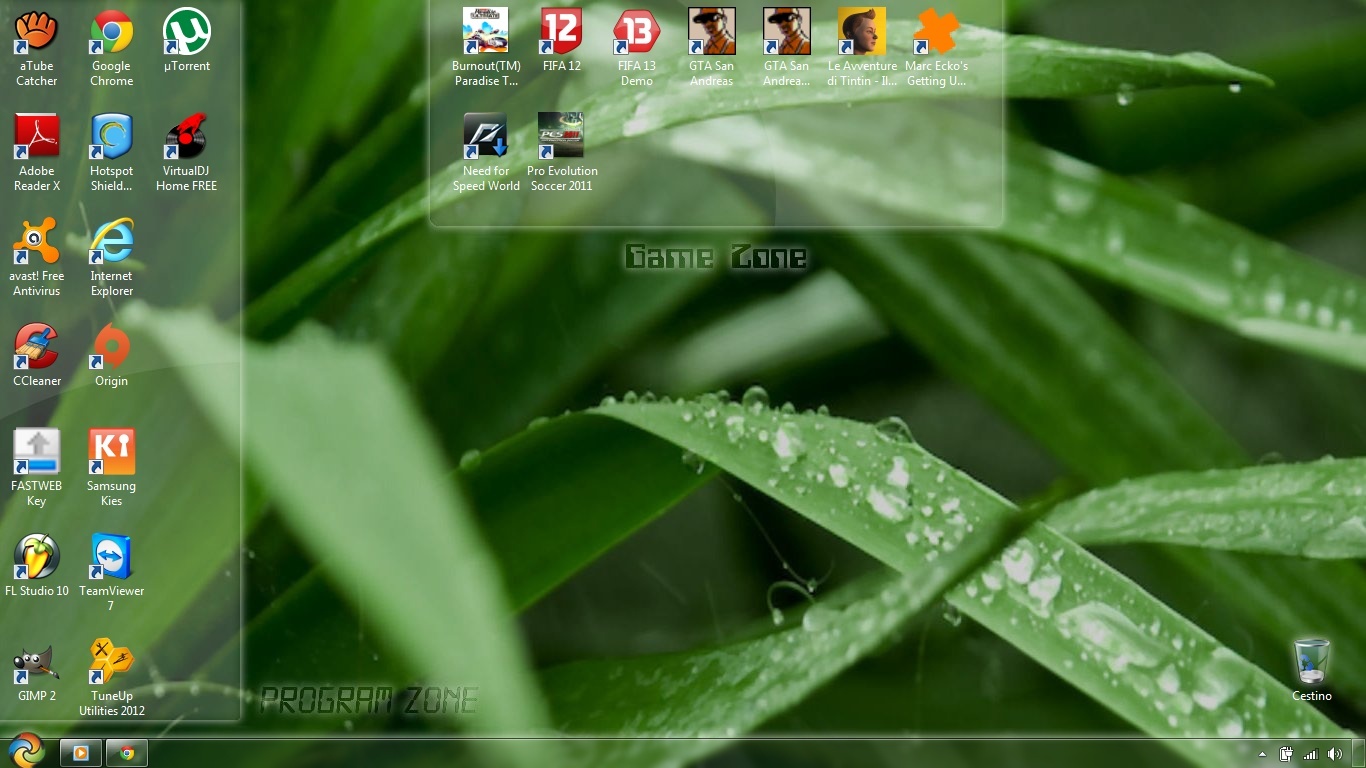Image resolution: width=1366 pixels, height=768 pixels.
Task: Click the Show desktop button
Action: pyautogui.click(x=1359, y=754)
